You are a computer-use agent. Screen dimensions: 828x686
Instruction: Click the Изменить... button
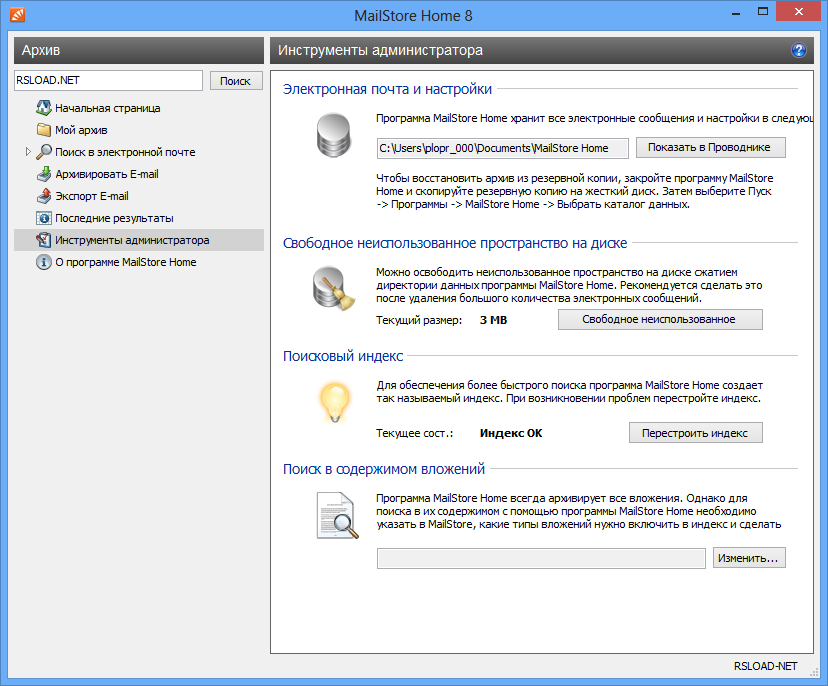pyautogui.click(x=749, y=558)
